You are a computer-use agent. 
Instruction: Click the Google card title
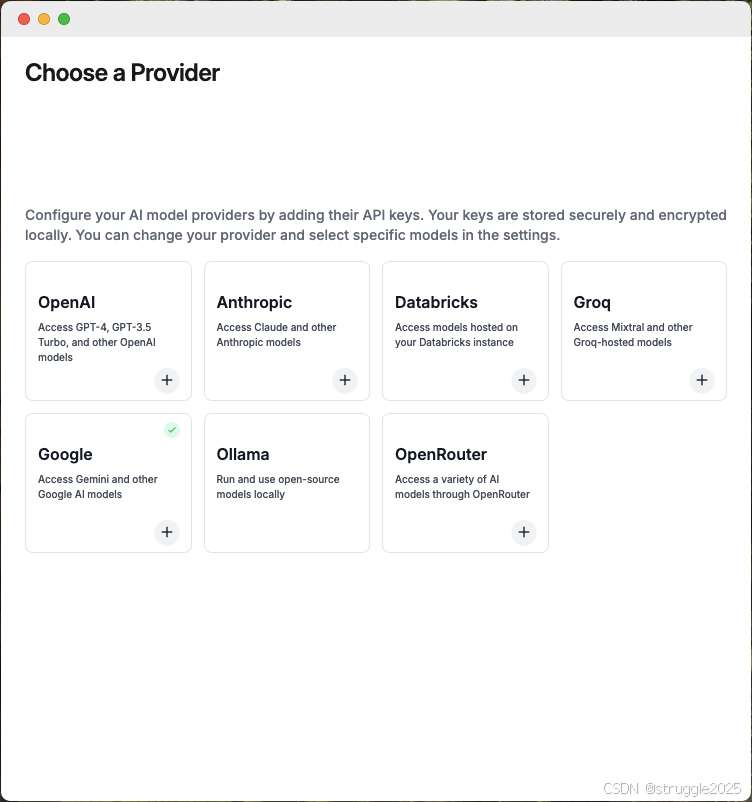tap(65, 454)
